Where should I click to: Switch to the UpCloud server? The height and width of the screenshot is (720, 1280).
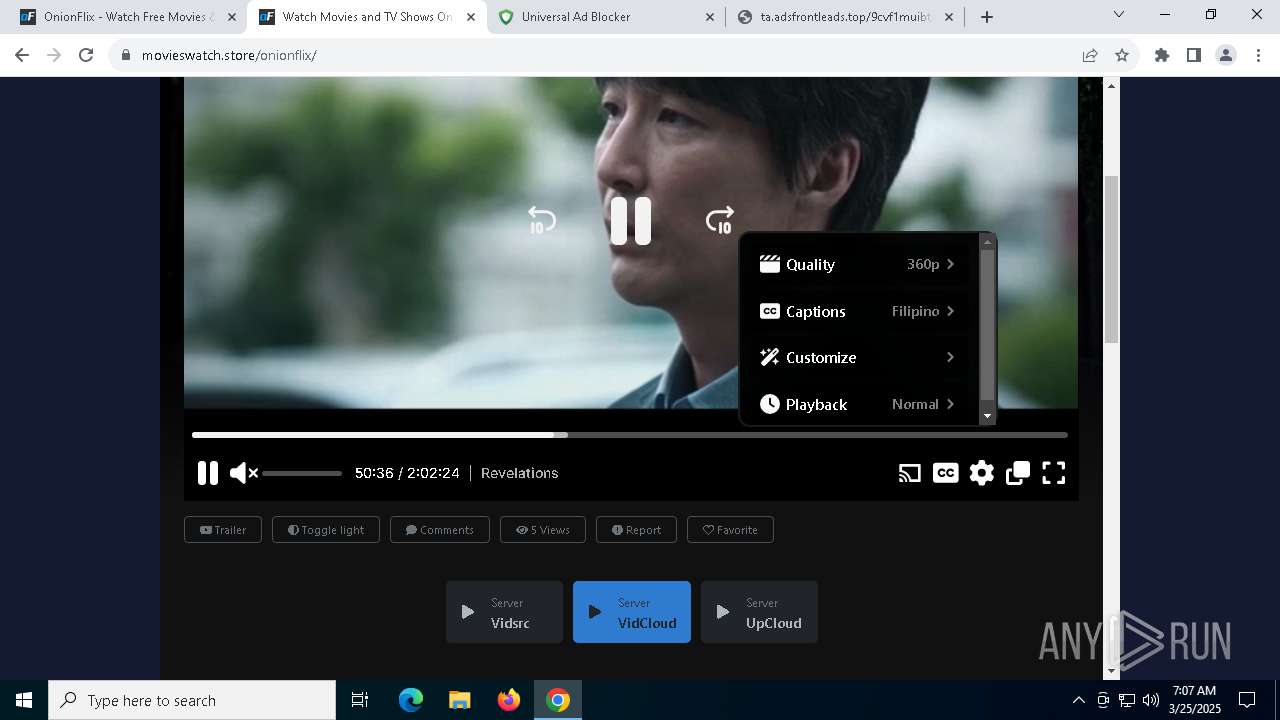(x=759, y=612)
